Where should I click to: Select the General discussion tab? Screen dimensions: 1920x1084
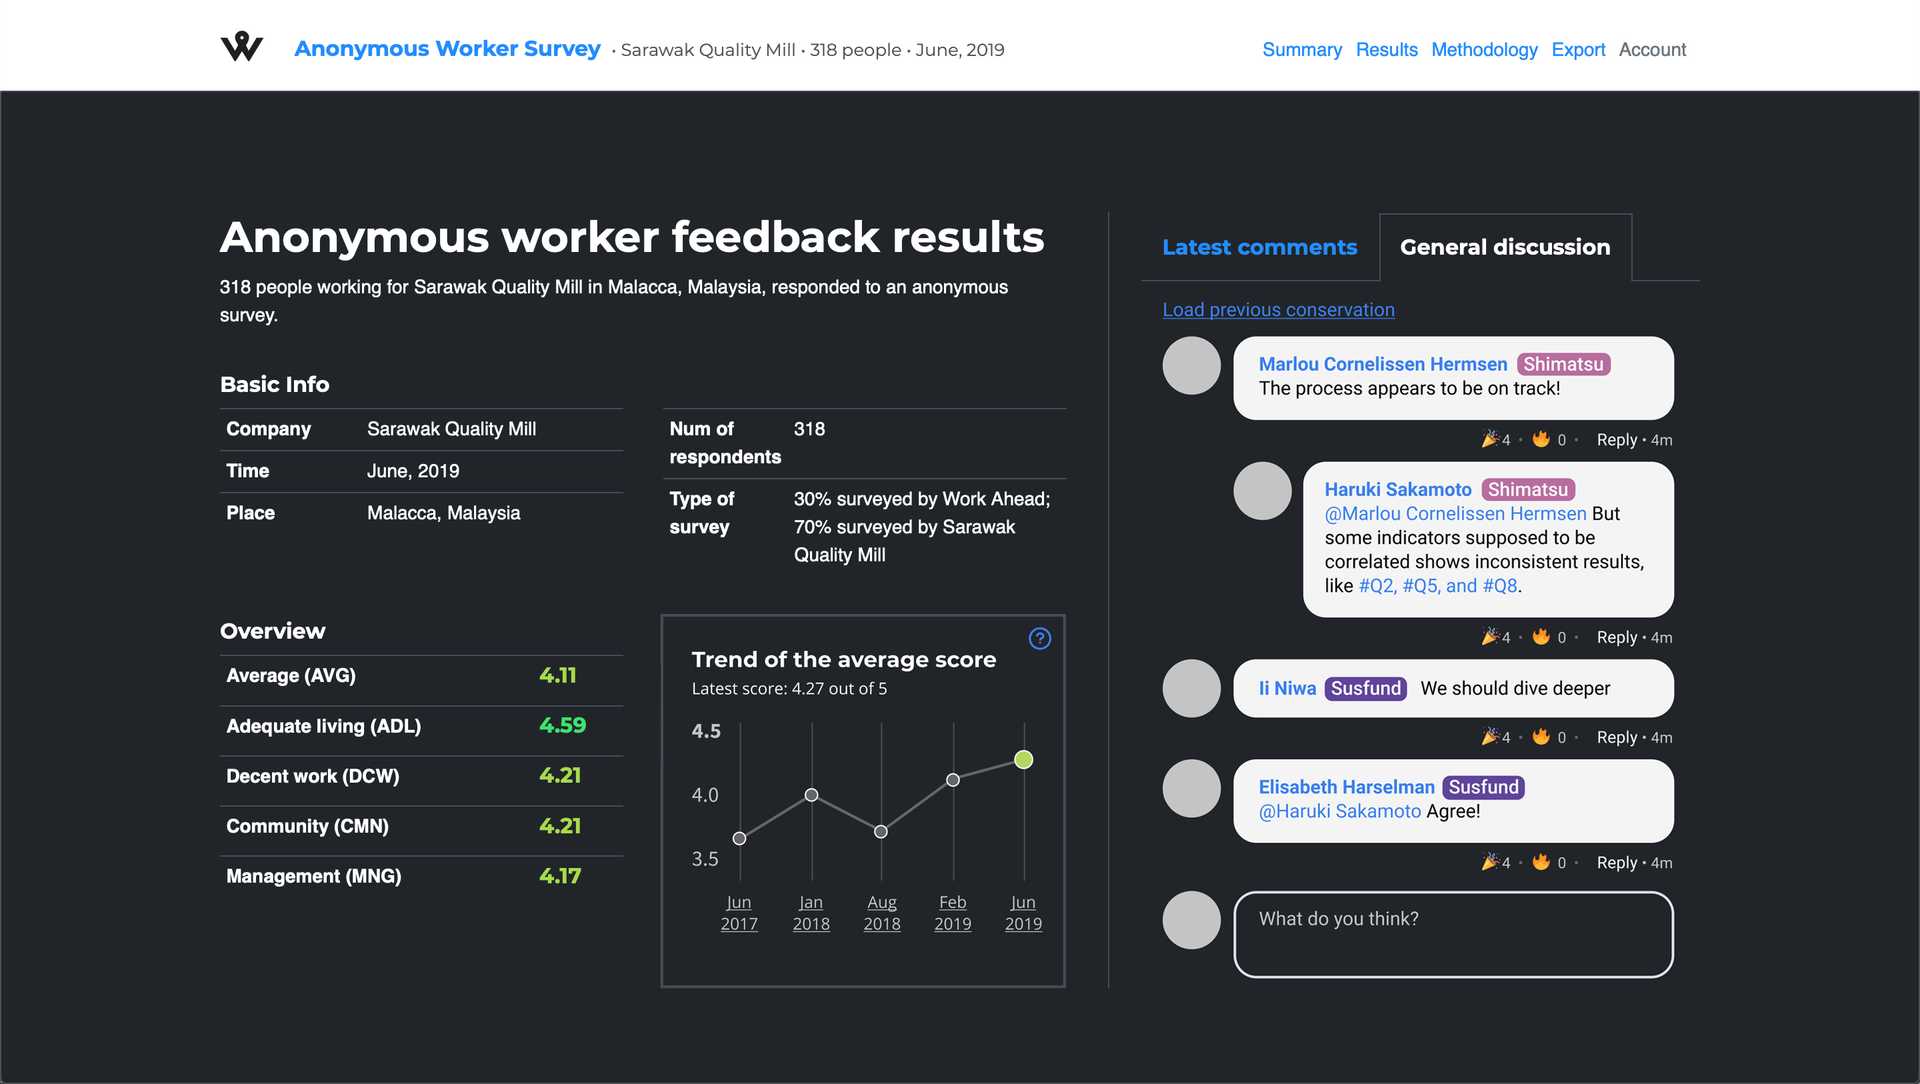[x=1505, y=247]
